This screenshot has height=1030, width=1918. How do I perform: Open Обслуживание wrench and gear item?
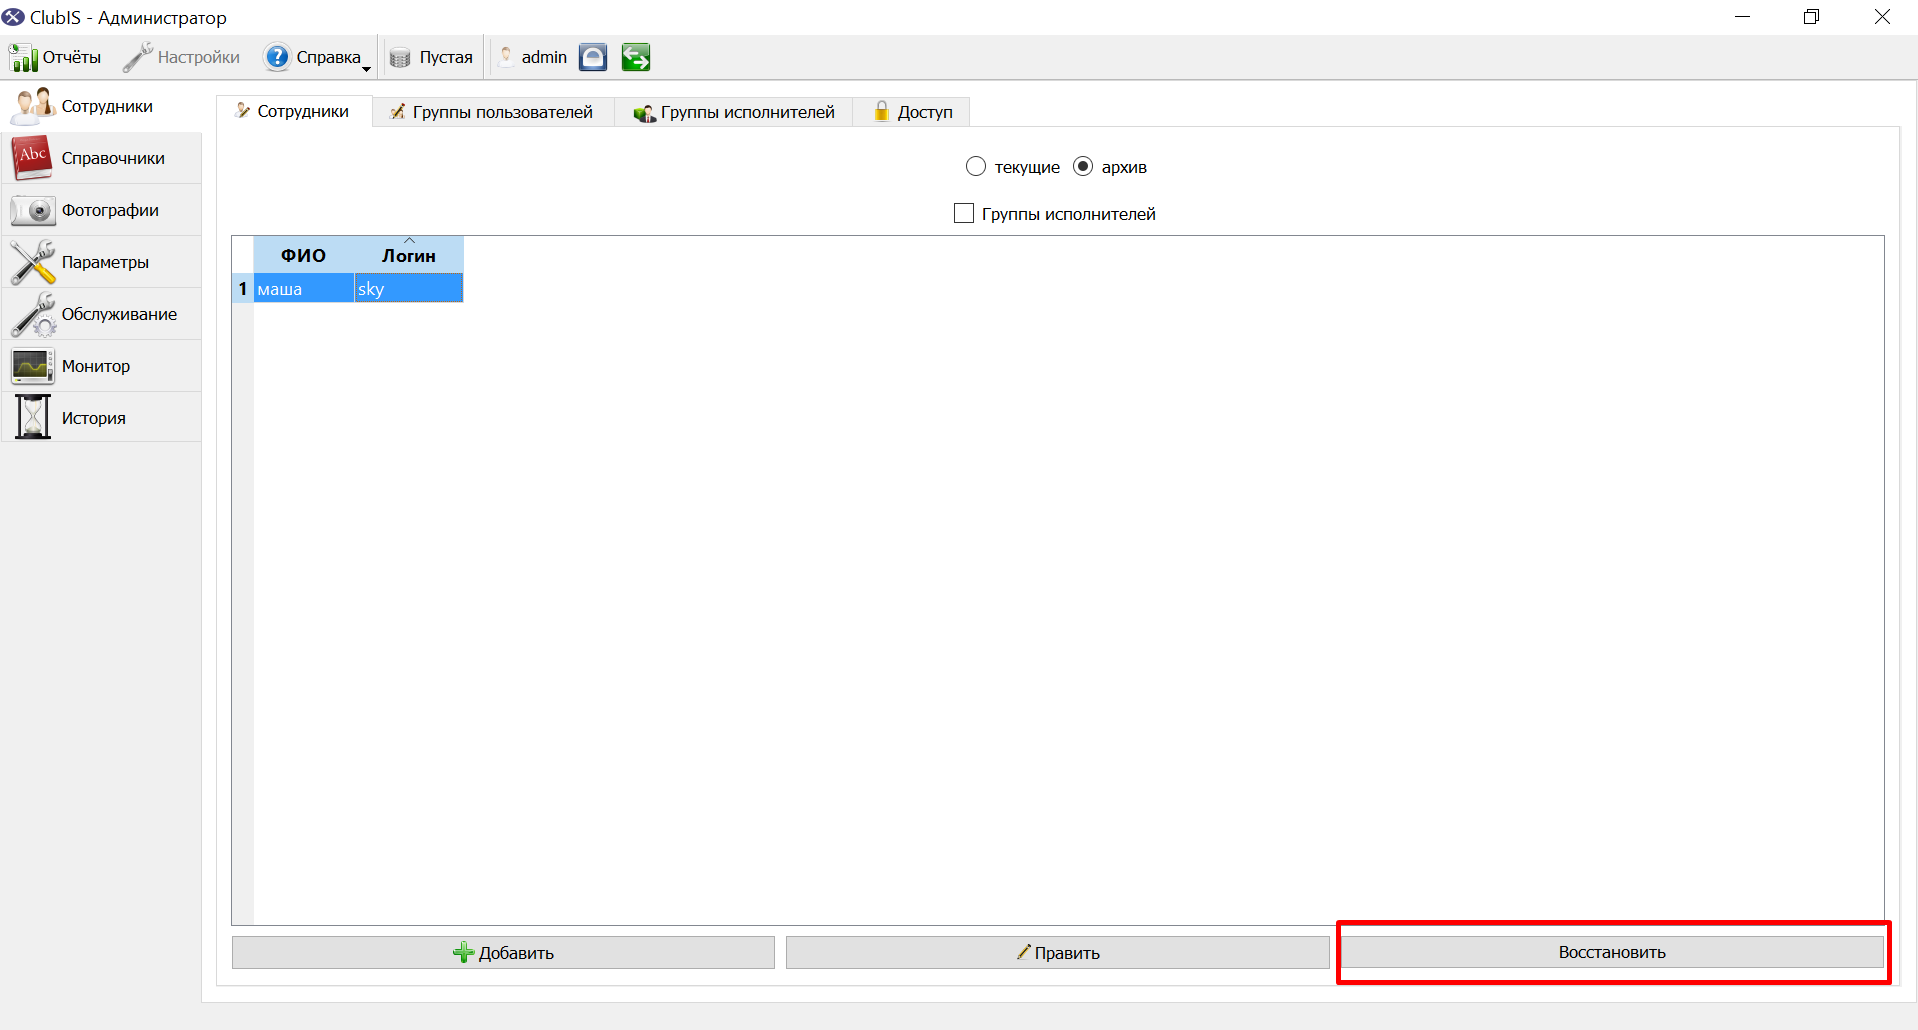101,314
